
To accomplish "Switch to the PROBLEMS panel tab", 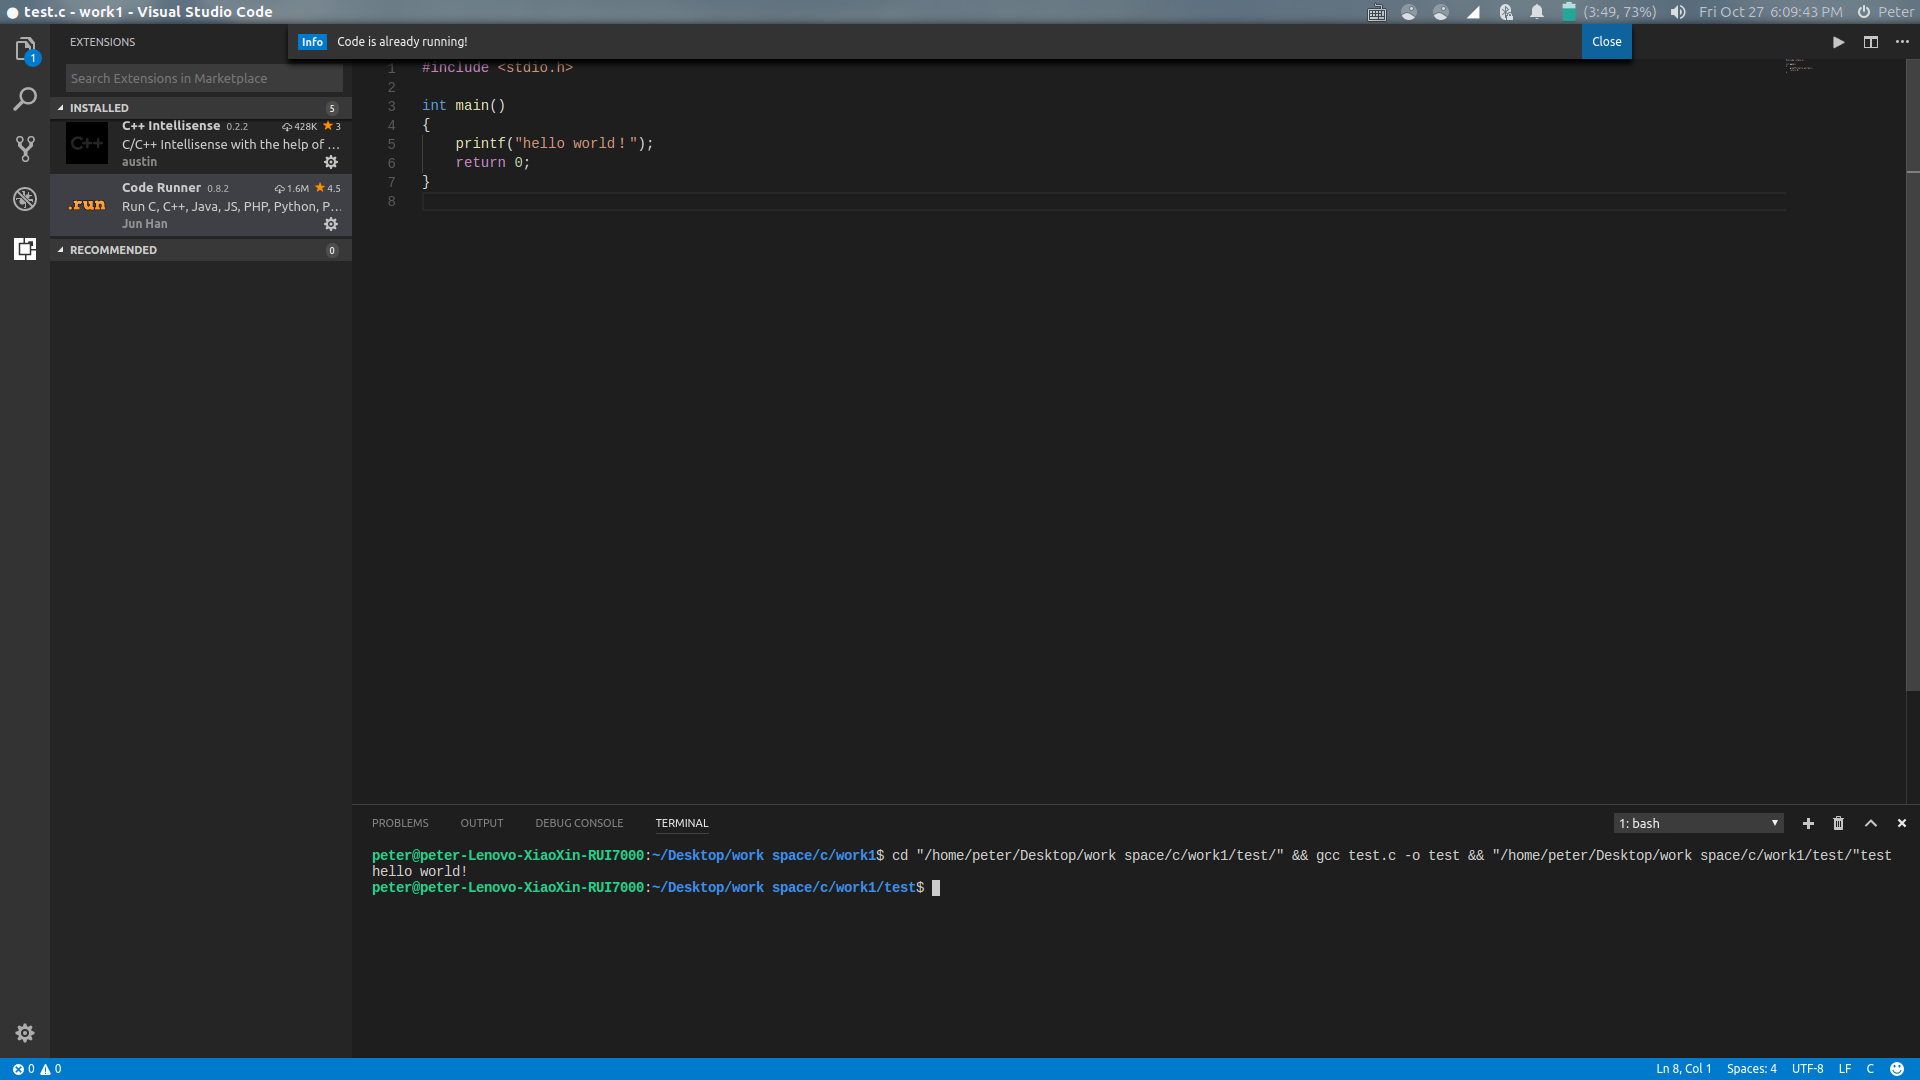I will click(400, 823).
